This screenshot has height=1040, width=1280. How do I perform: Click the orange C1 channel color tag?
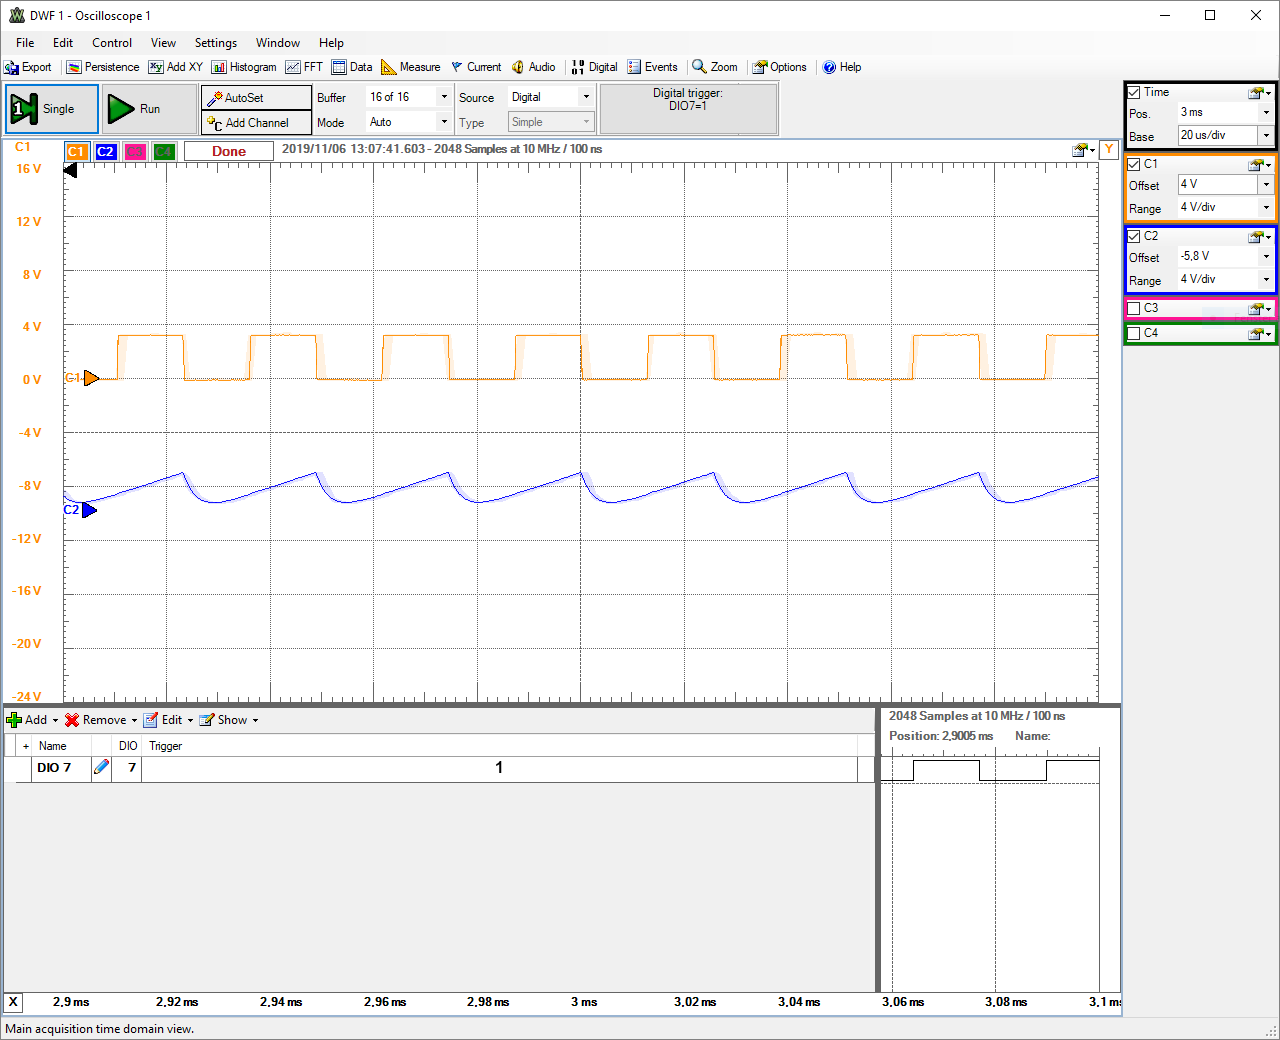tap(76, 152)
